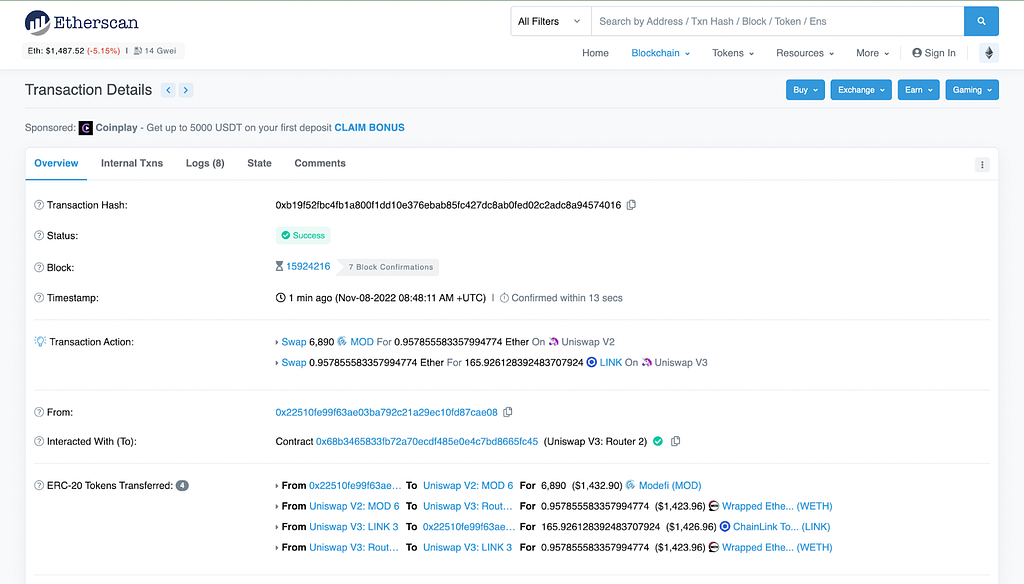This screenshot has height=584, width=1024.
Task: Click the LINK token icon in swap action
Action: 592,363
